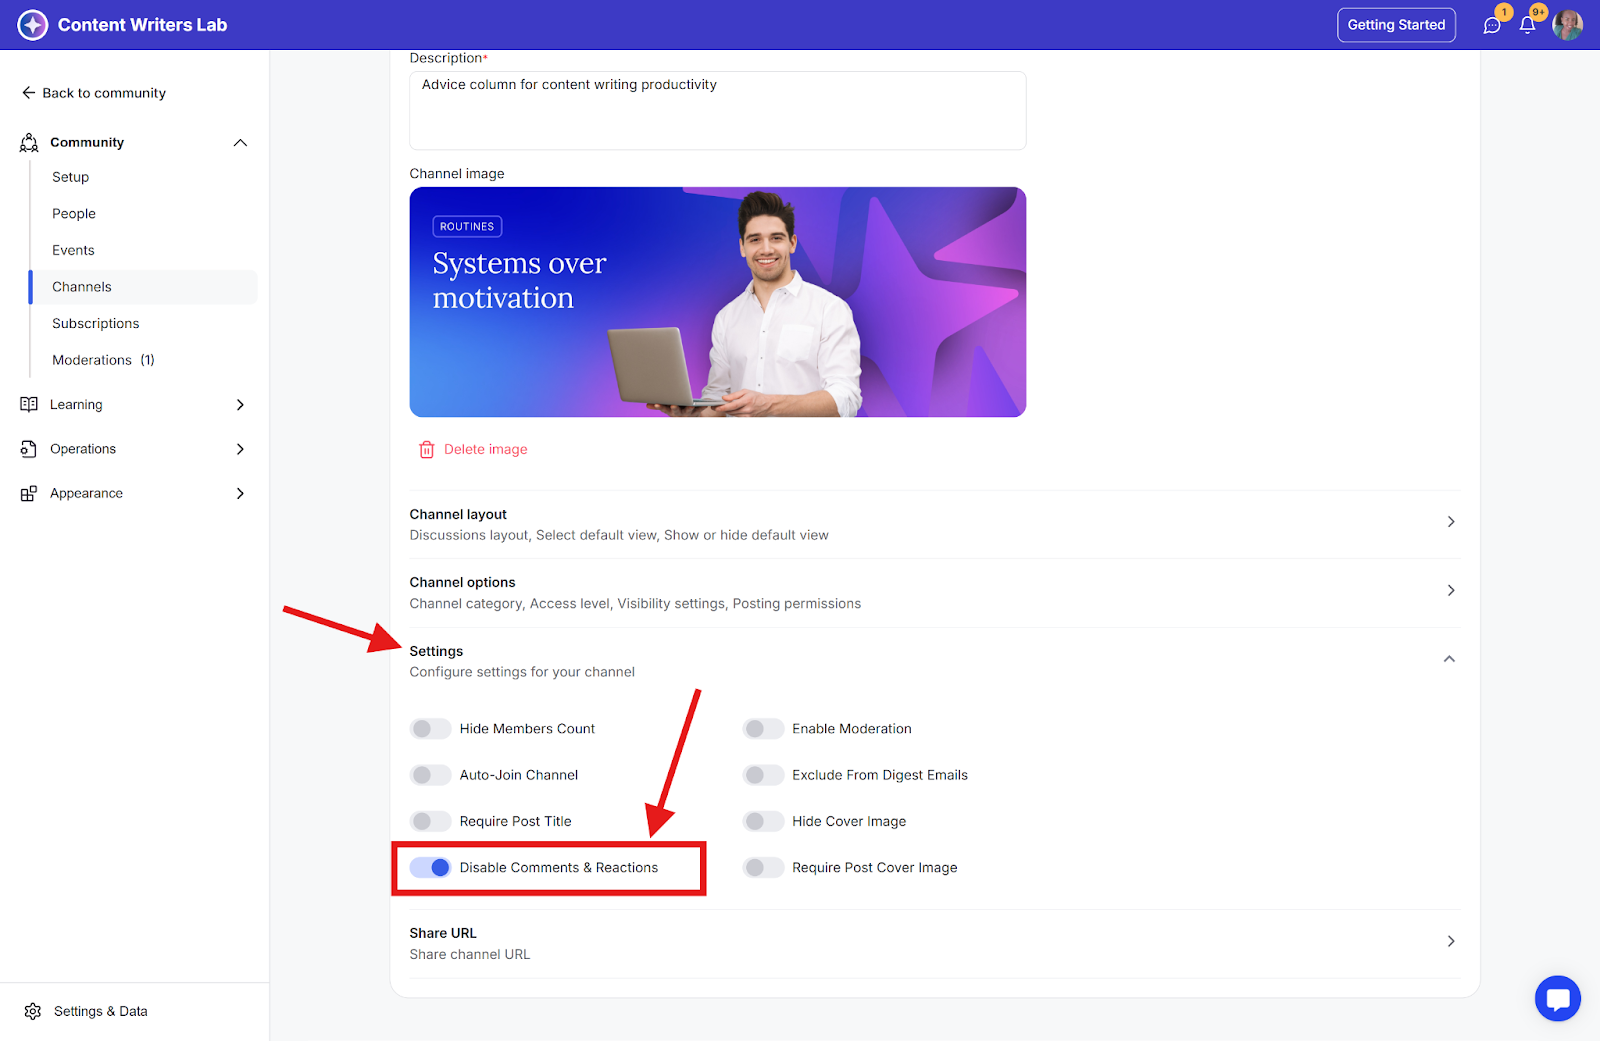
Task: Click the back arrow icon to community
Action: point(28,93)
